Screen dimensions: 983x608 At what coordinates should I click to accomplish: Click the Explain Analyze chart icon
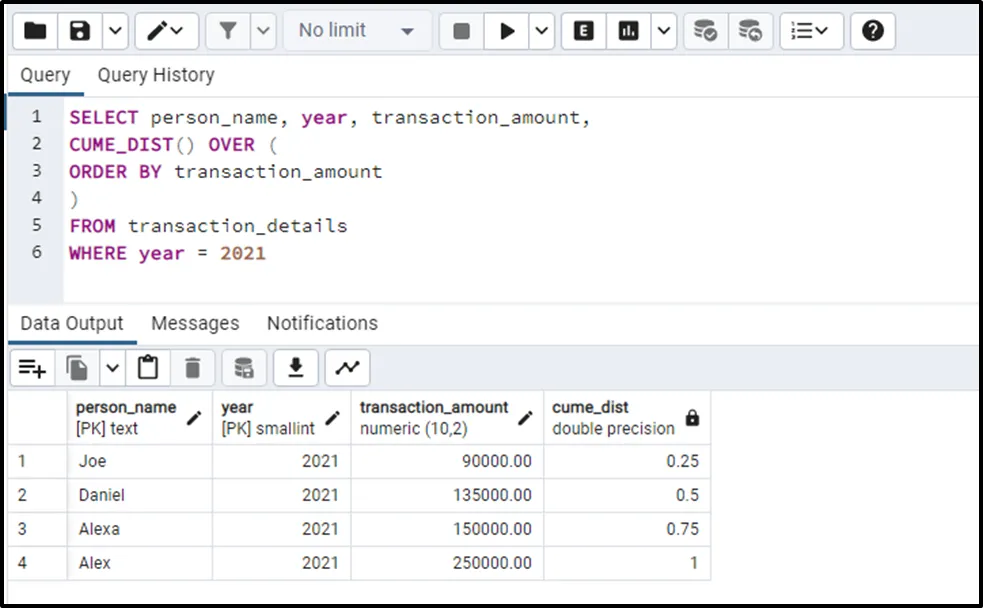pyautogui.click(x=629, y=31)
